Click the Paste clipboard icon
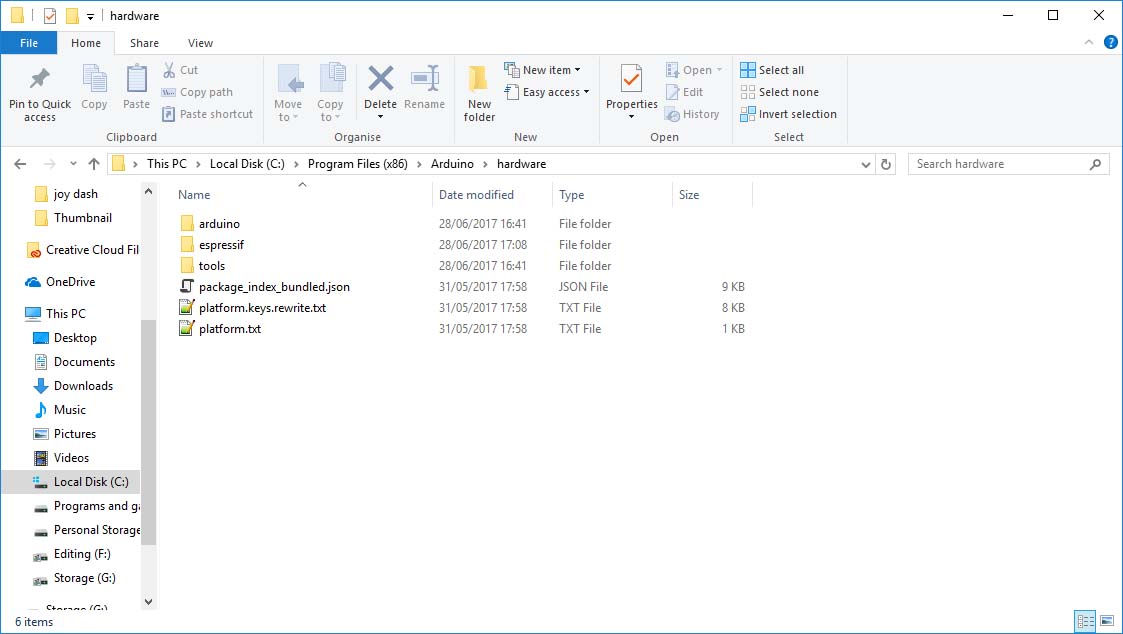The width and height of the screenshot is (1123, 634). click(x=136, y=79)
